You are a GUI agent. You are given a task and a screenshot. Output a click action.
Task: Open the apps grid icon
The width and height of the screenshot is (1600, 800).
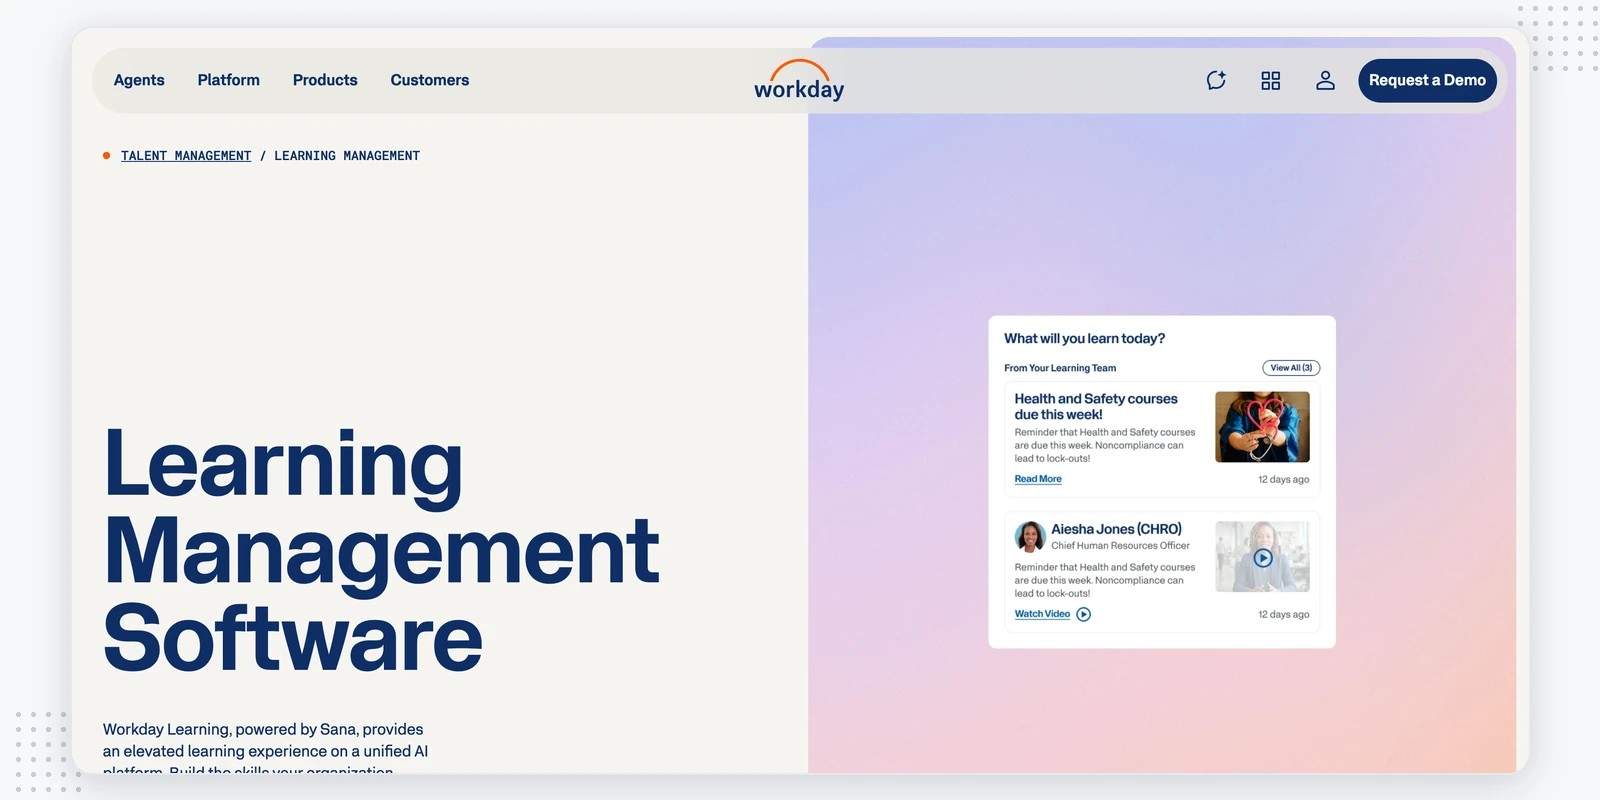coord(1271,80)
